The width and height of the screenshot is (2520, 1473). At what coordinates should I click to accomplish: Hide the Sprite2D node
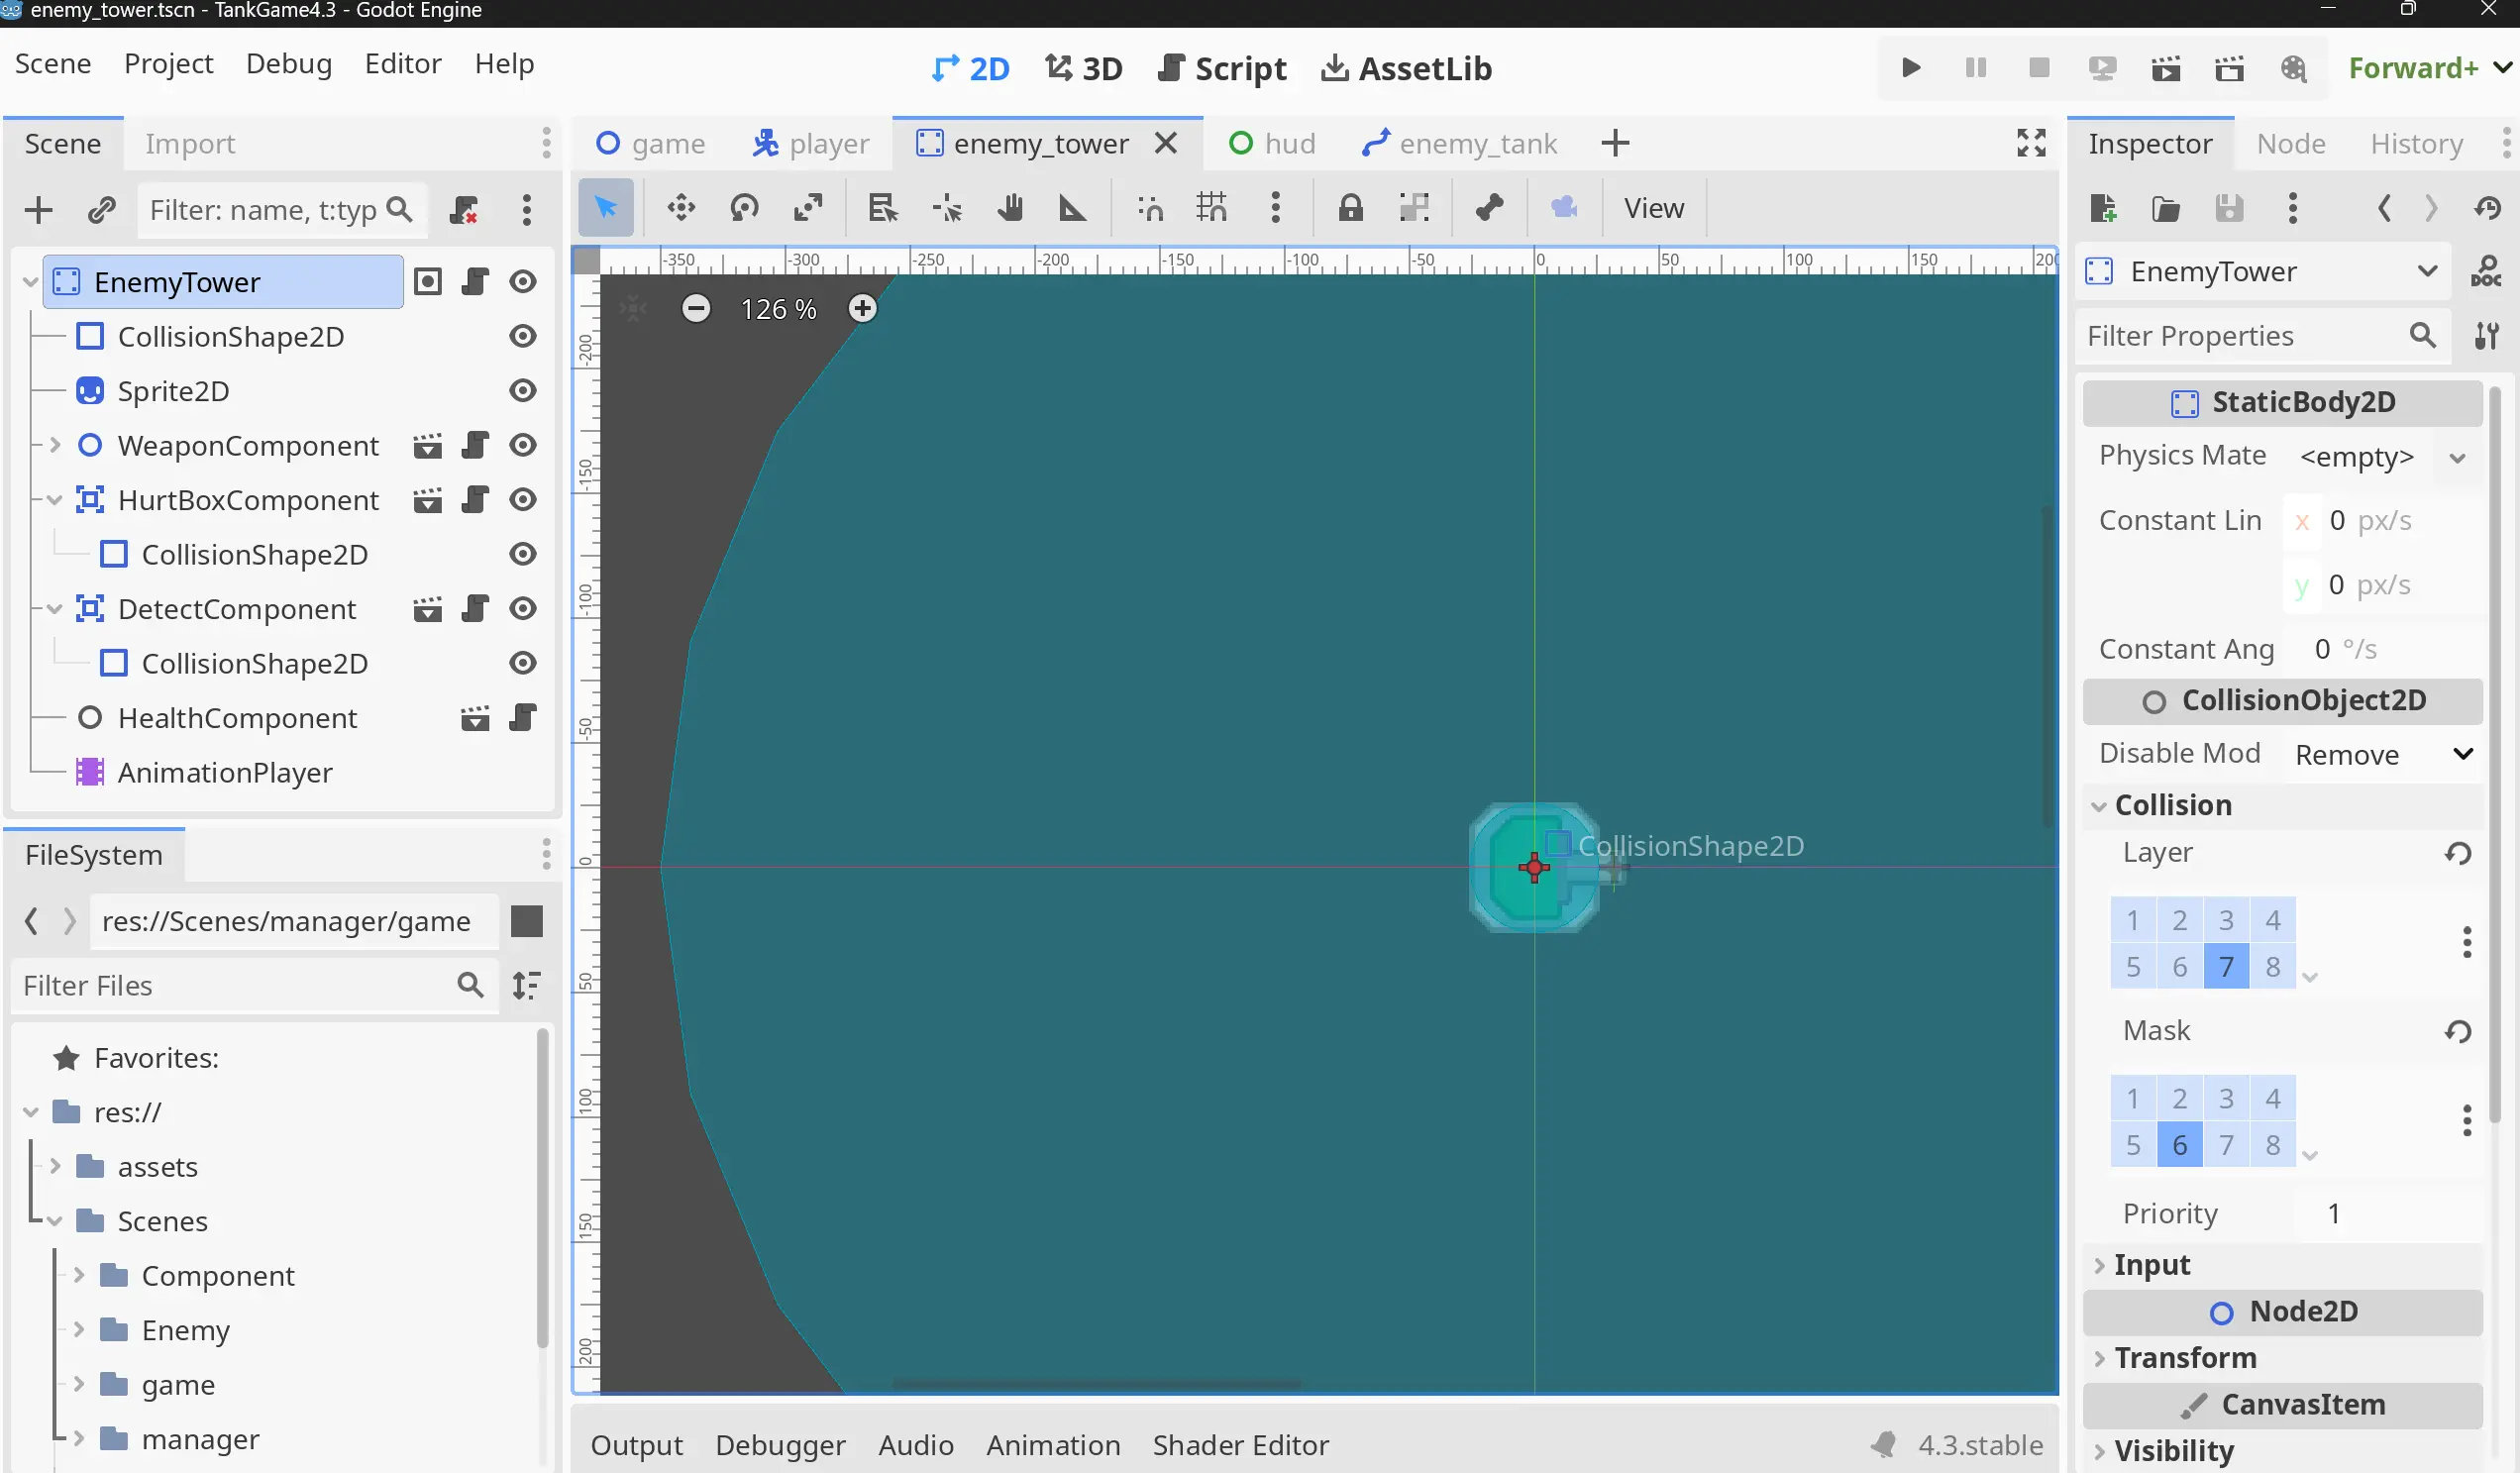point(523,391)
